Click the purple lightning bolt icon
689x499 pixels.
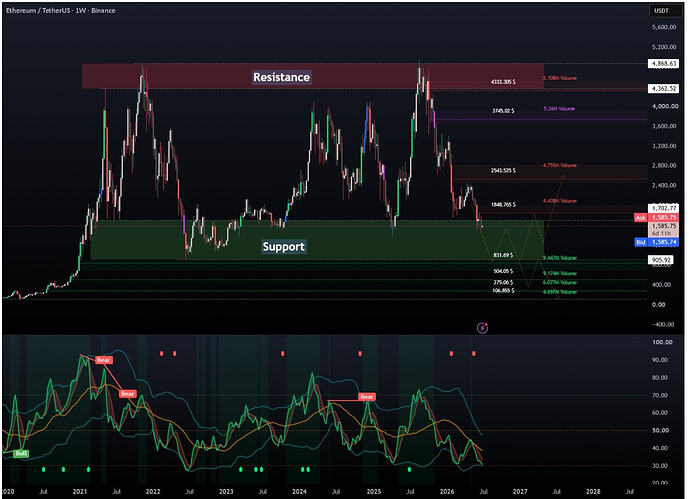pos(482,328)
